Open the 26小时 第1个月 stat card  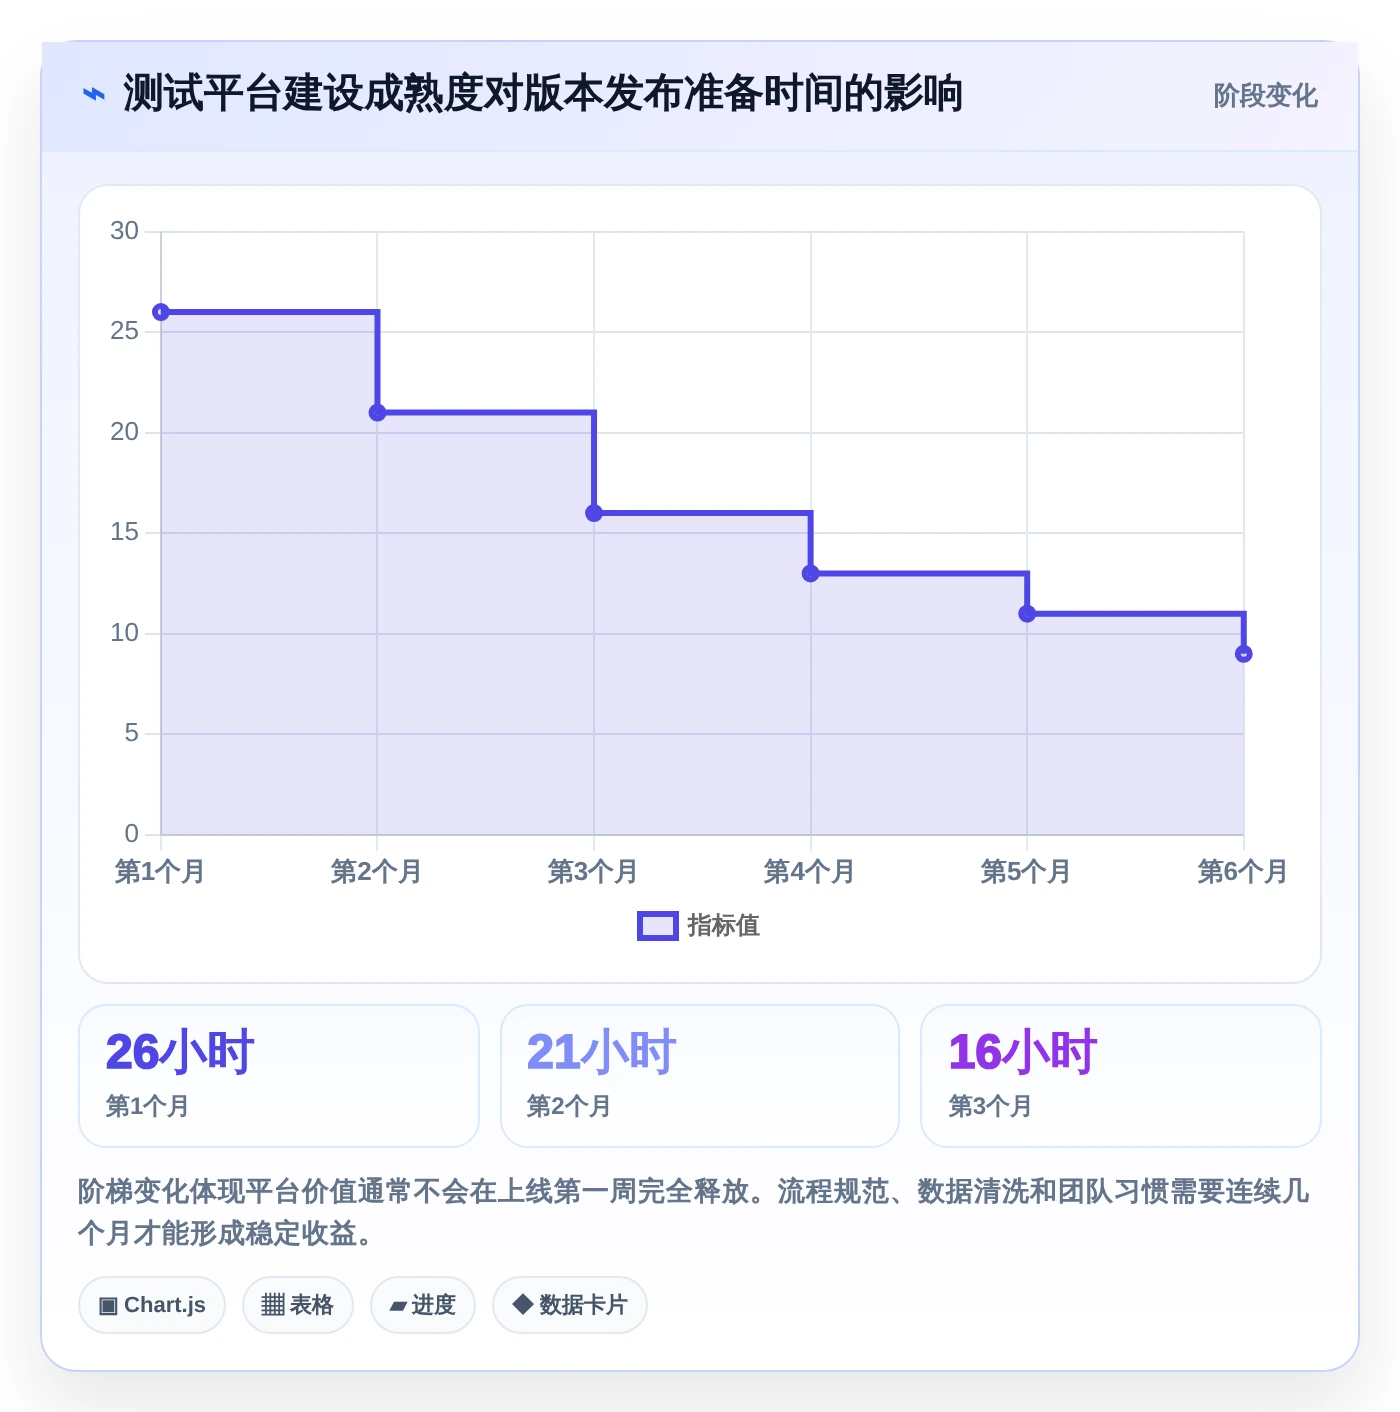coord(279,1076)
